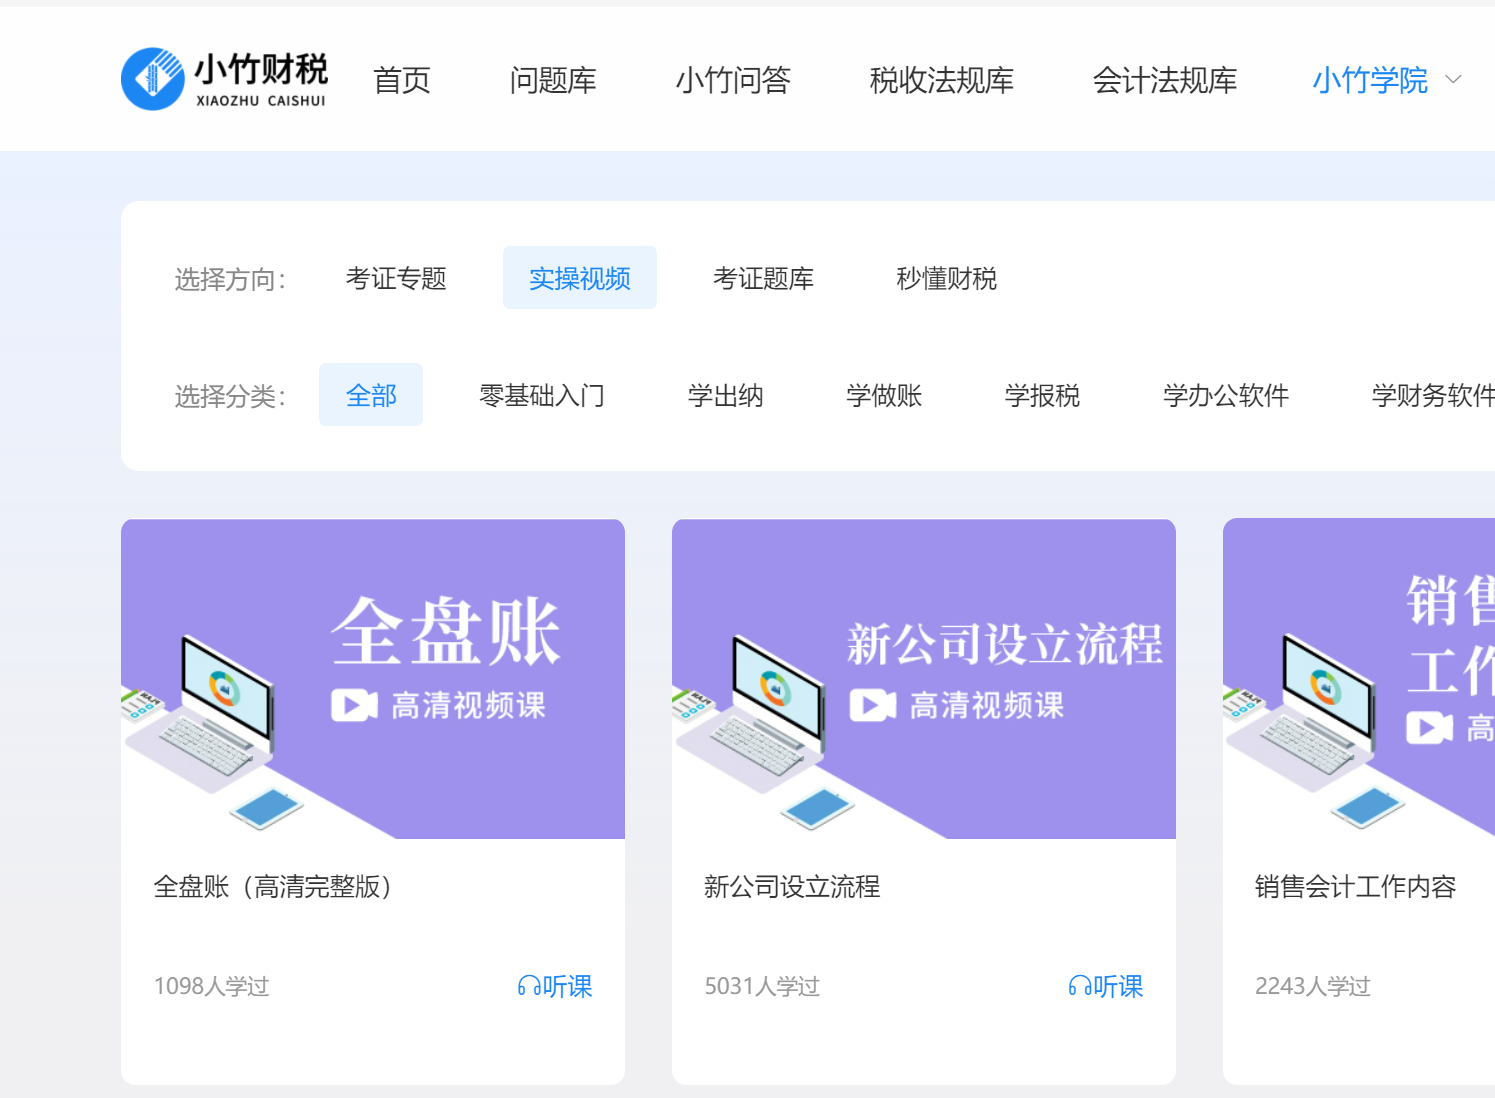Choose the 秒懂财税 direction
Screen dimensions: 1495x1098
[946, 278]
